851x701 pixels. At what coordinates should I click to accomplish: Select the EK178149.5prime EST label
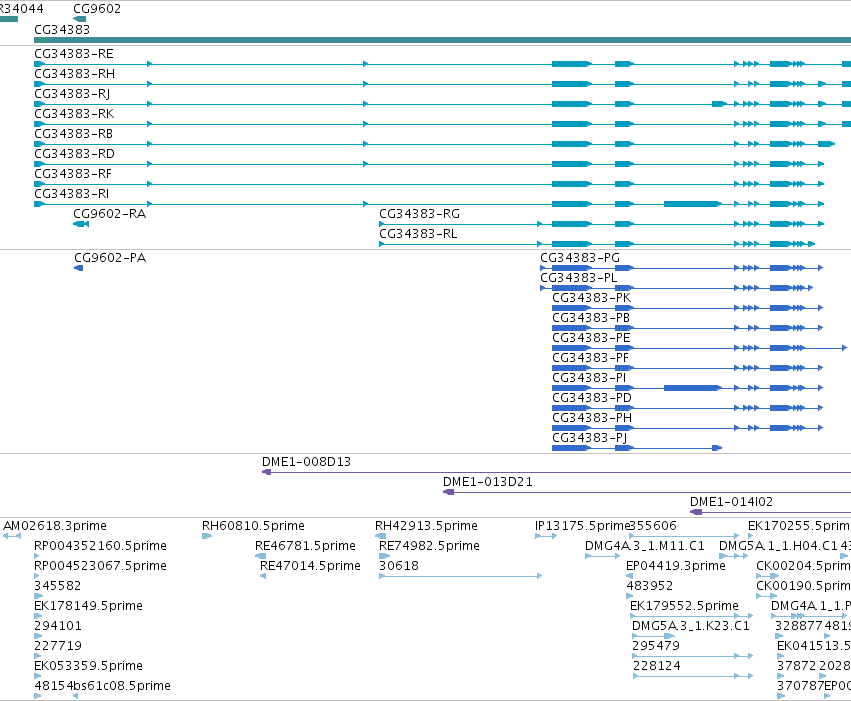point(88,607)
